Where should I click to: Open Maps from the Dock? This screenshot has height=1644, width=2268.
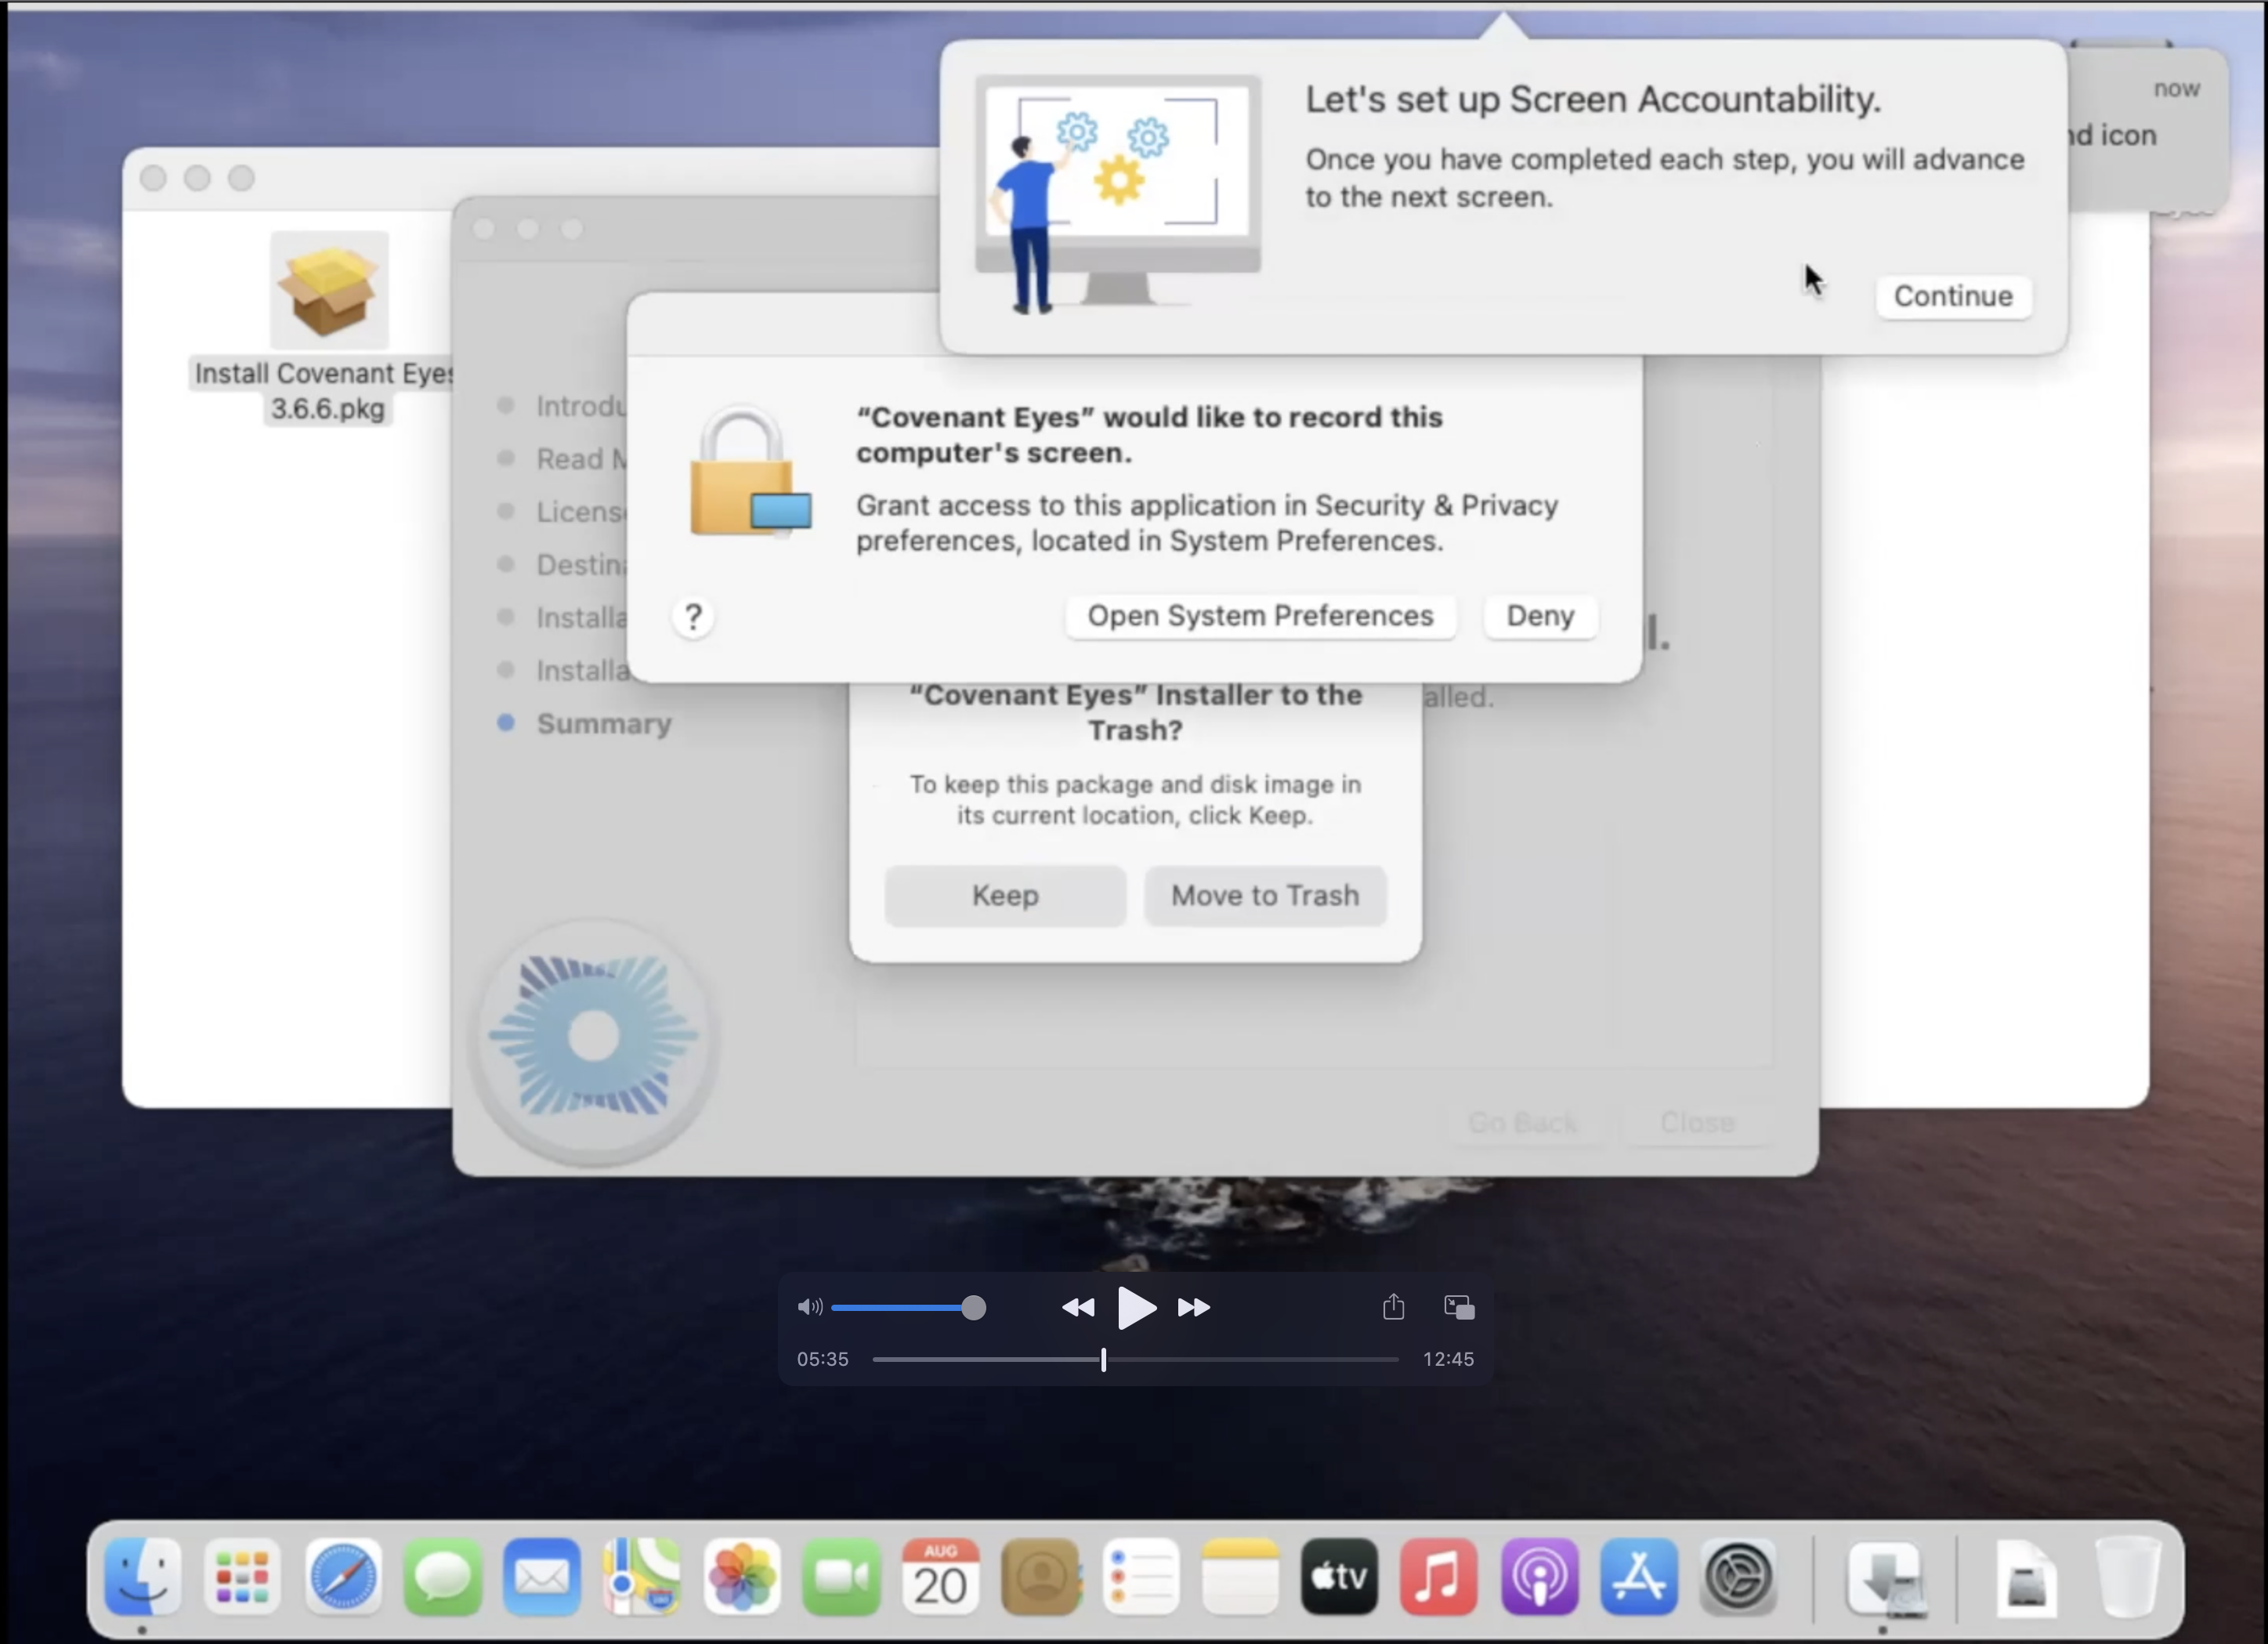click(x=642, y=1577)
